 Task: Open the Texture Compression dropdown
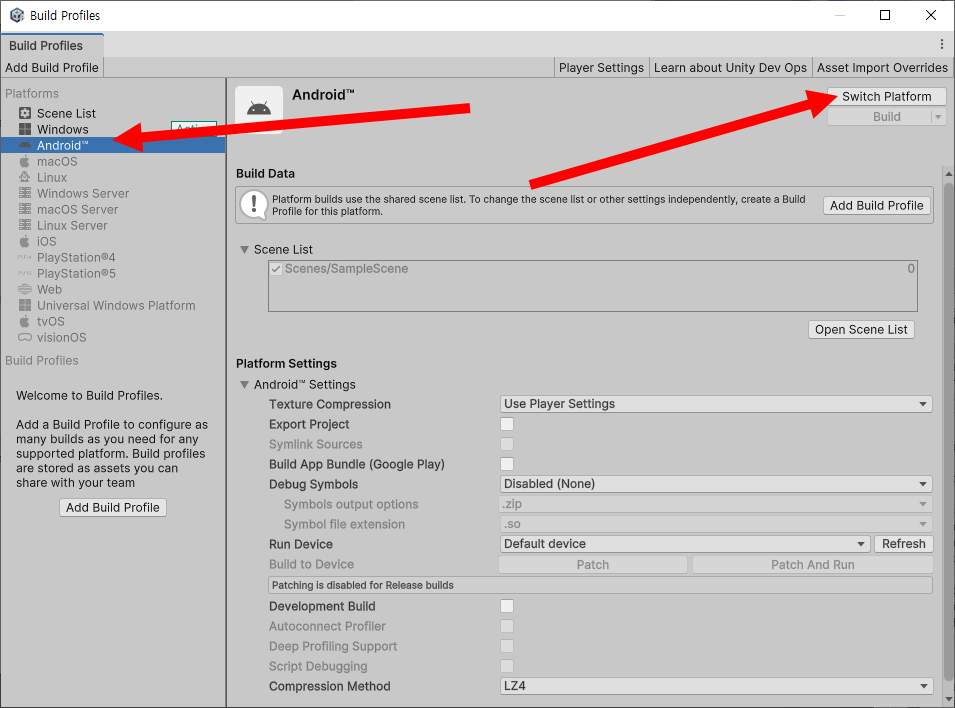(x=716, y=404)
